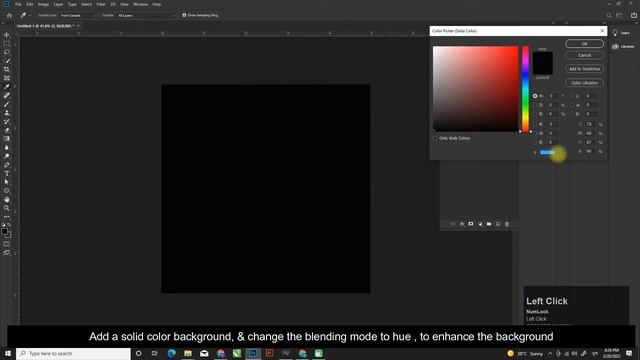Screen dimensions: 640x360
Task: Enable Only Web Colors checkbox
Action: click(x=435, y=138)
